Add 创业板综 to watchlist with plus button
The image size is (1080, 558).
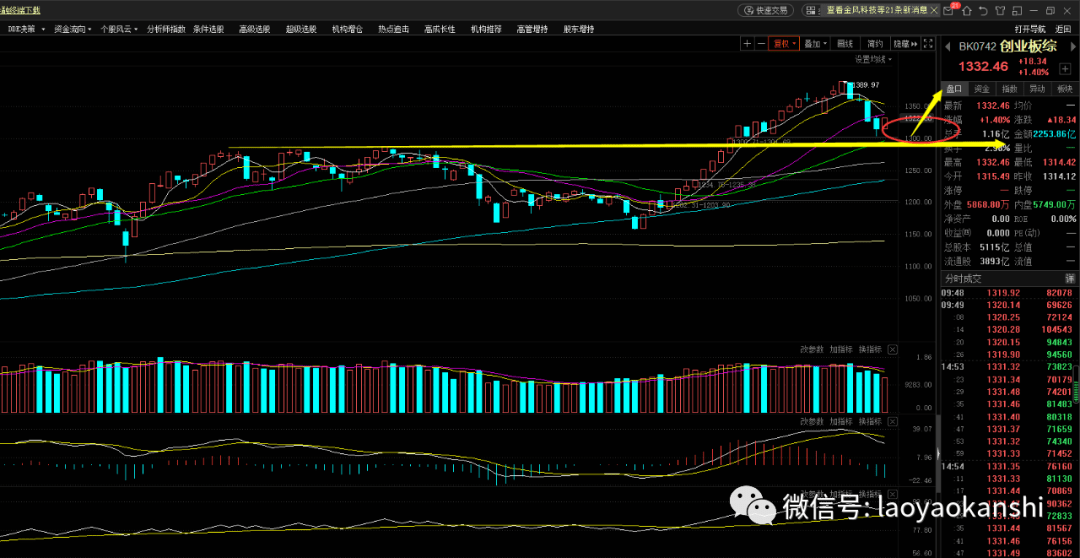[1065, 69]
